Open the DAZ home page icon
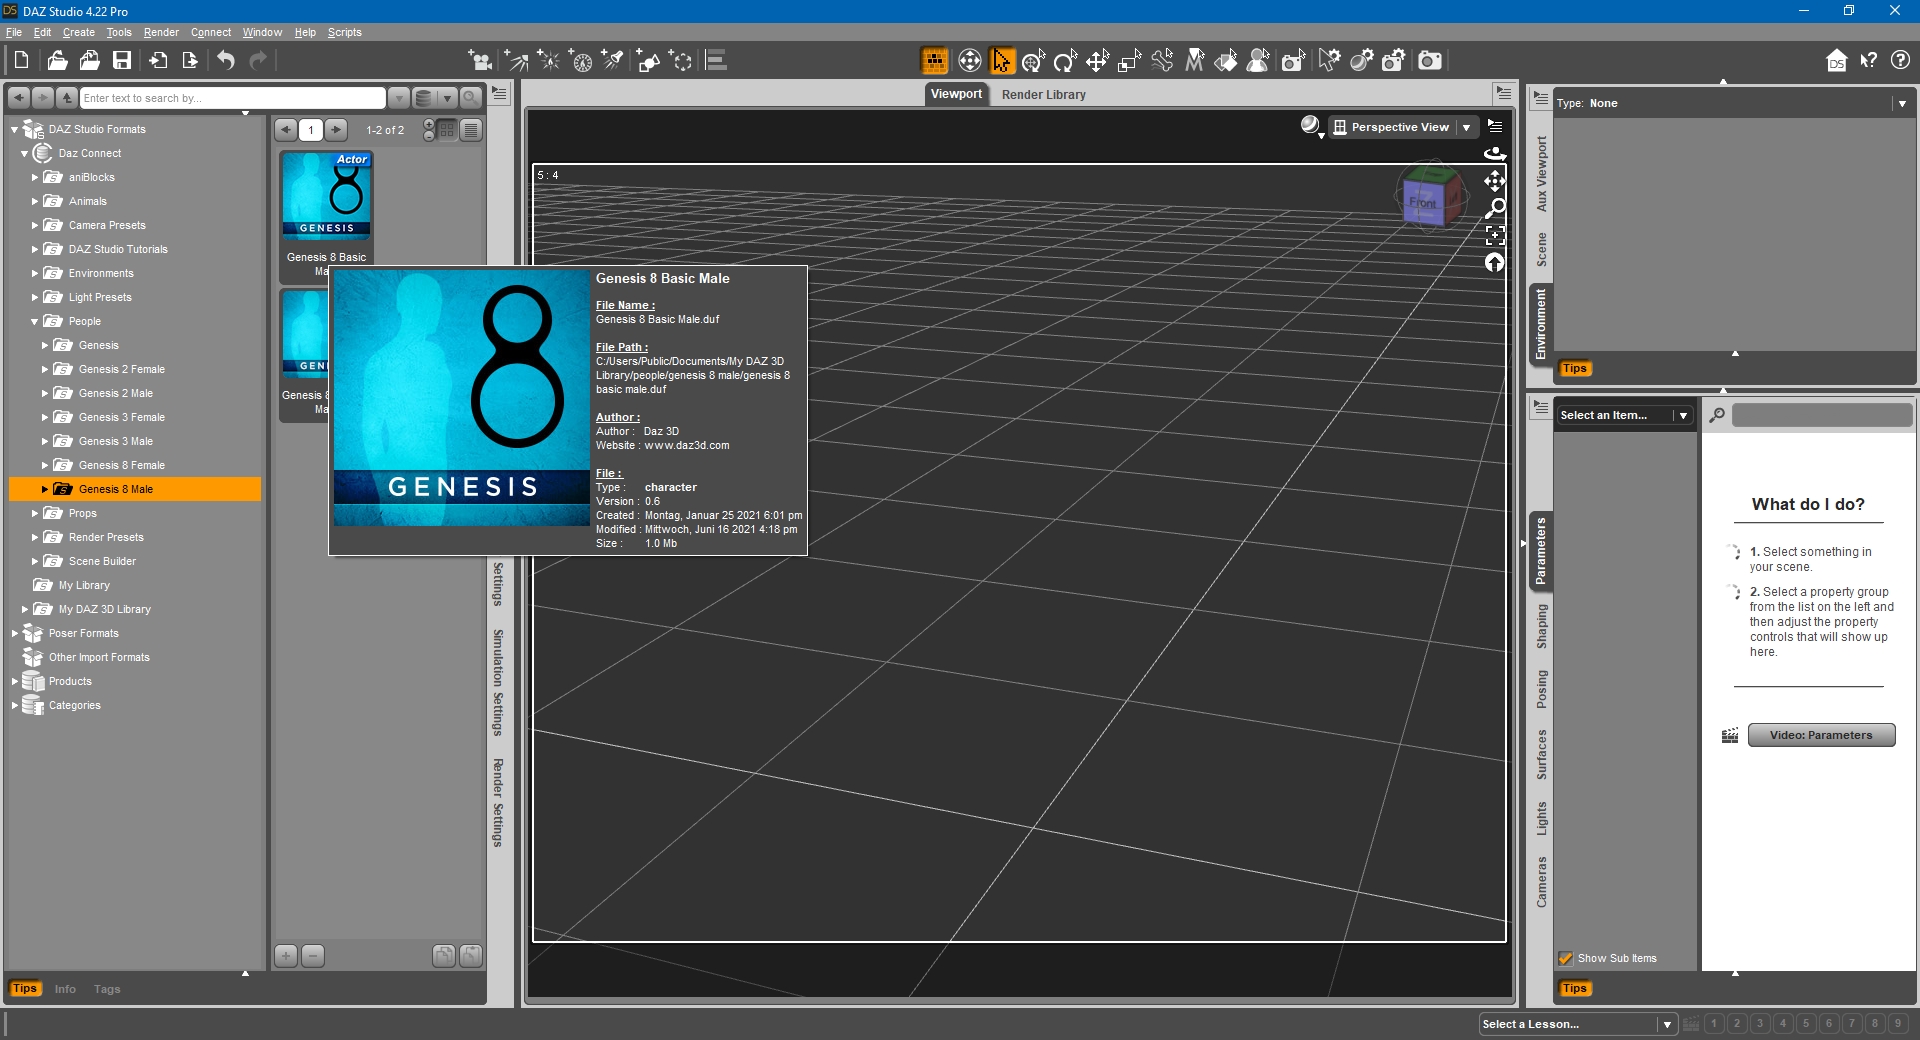Viewport: 1920px width, 1040px height. [x=1836, y=61]
